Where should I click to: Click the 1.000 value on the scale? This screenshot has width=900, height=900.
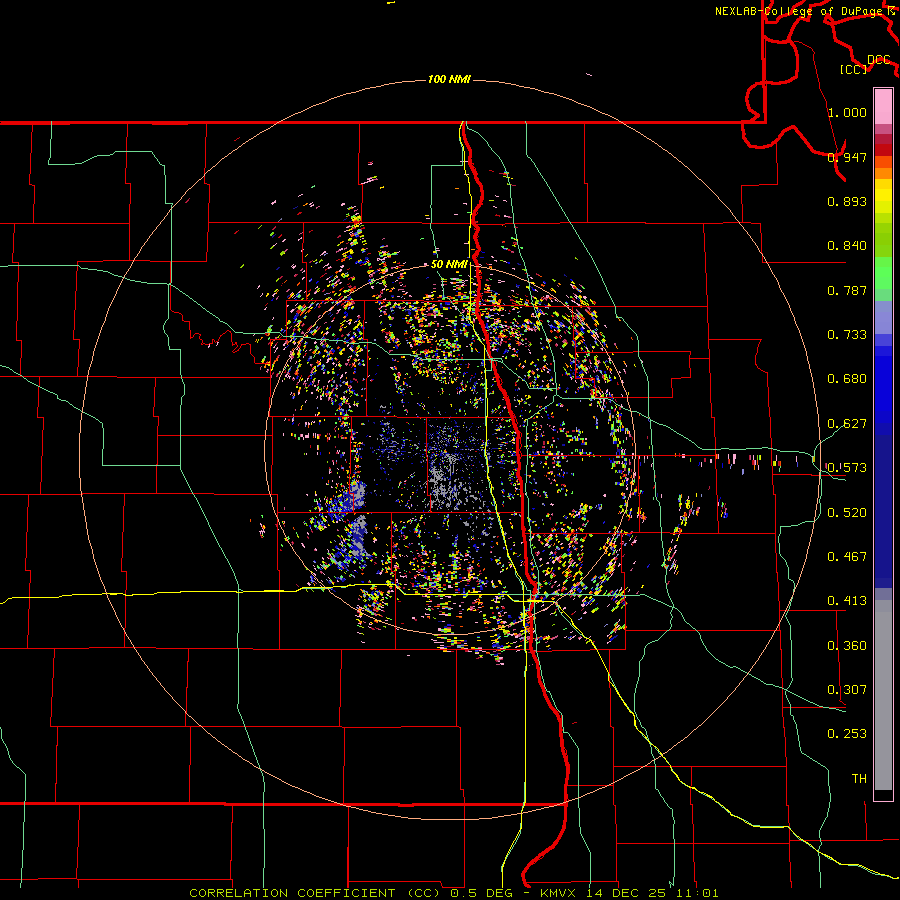pyautogui.click(x=847, y=112)
